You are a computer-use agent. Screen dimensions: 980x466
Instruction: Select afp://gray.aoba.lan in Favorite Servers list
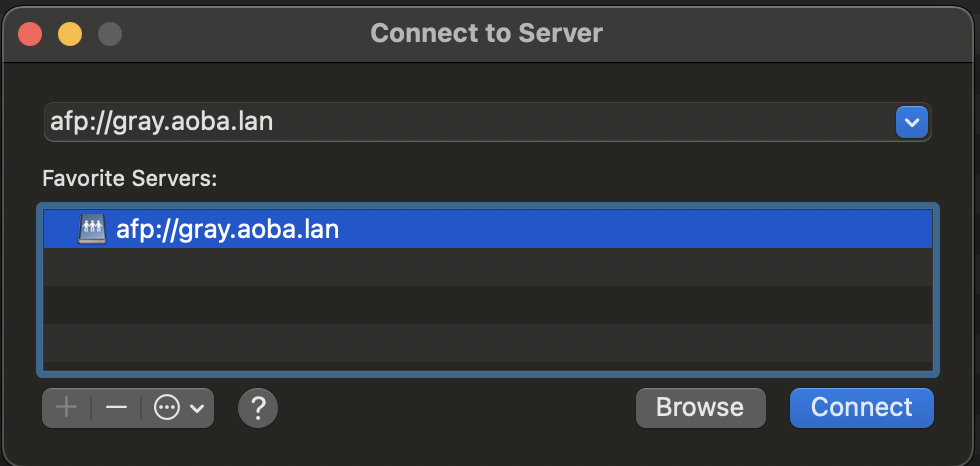coord(228,229)
